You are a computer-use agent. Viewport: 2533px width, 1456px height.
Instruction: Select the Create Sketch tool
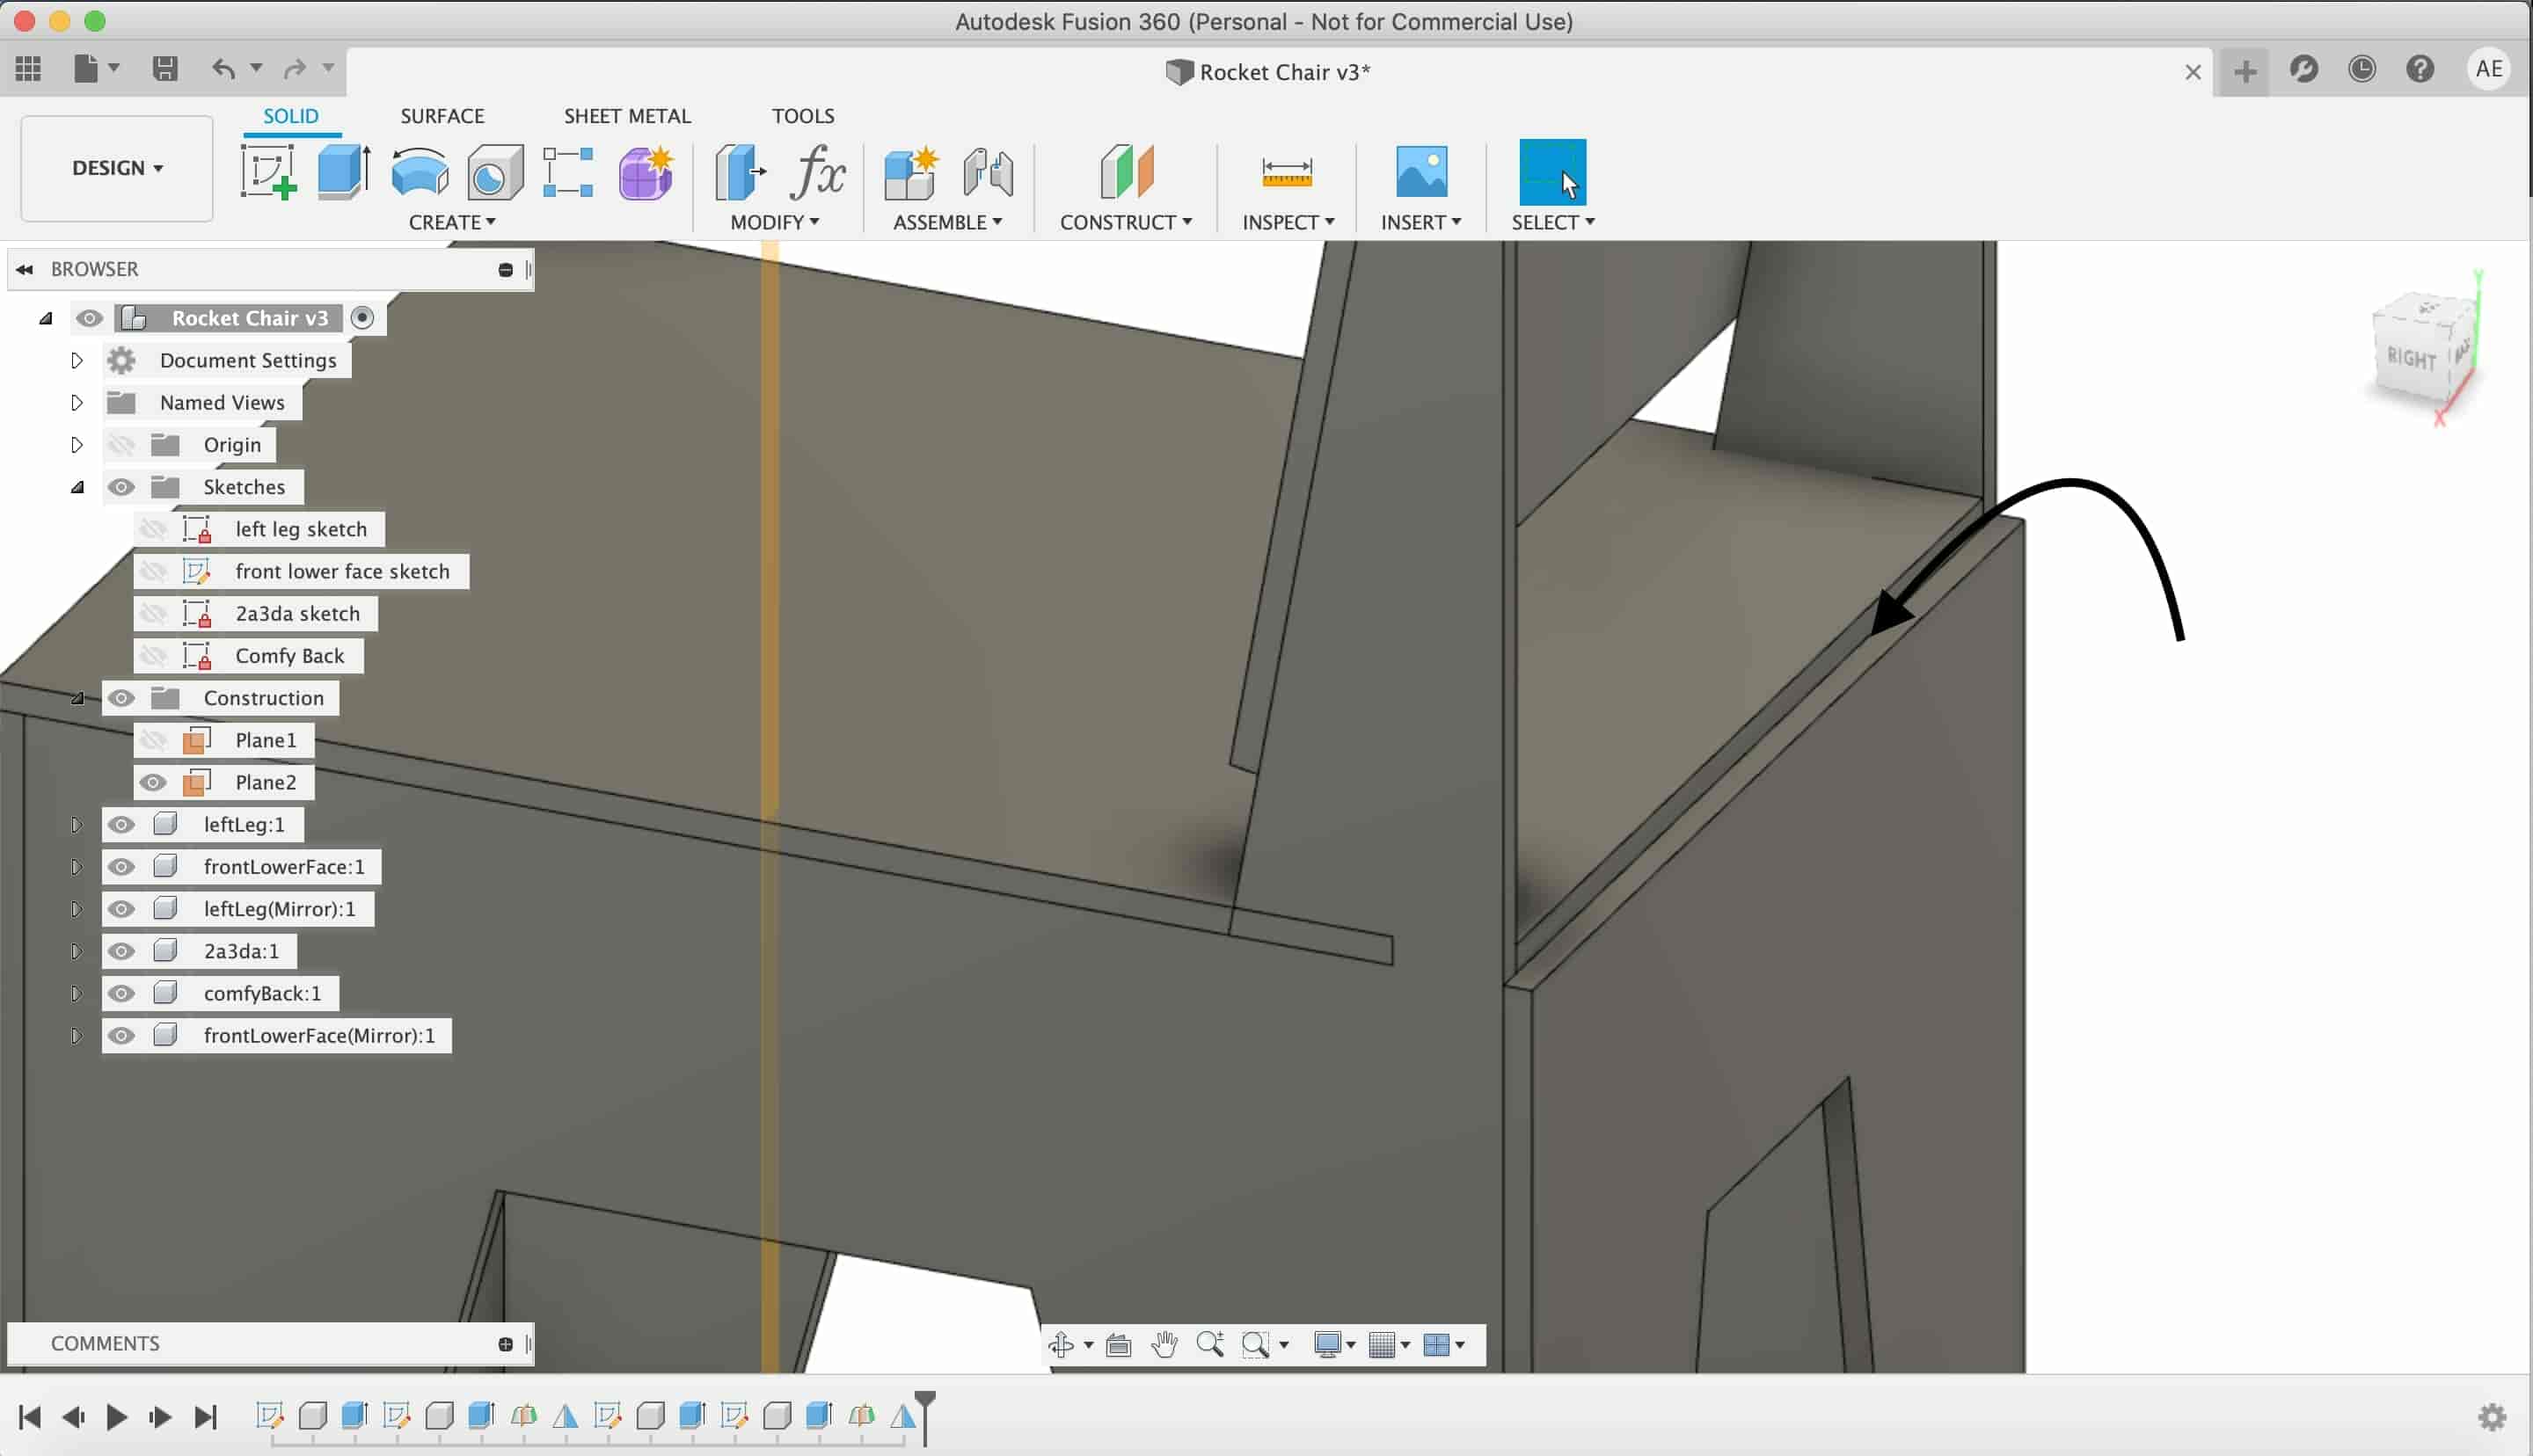coord(268,172)
